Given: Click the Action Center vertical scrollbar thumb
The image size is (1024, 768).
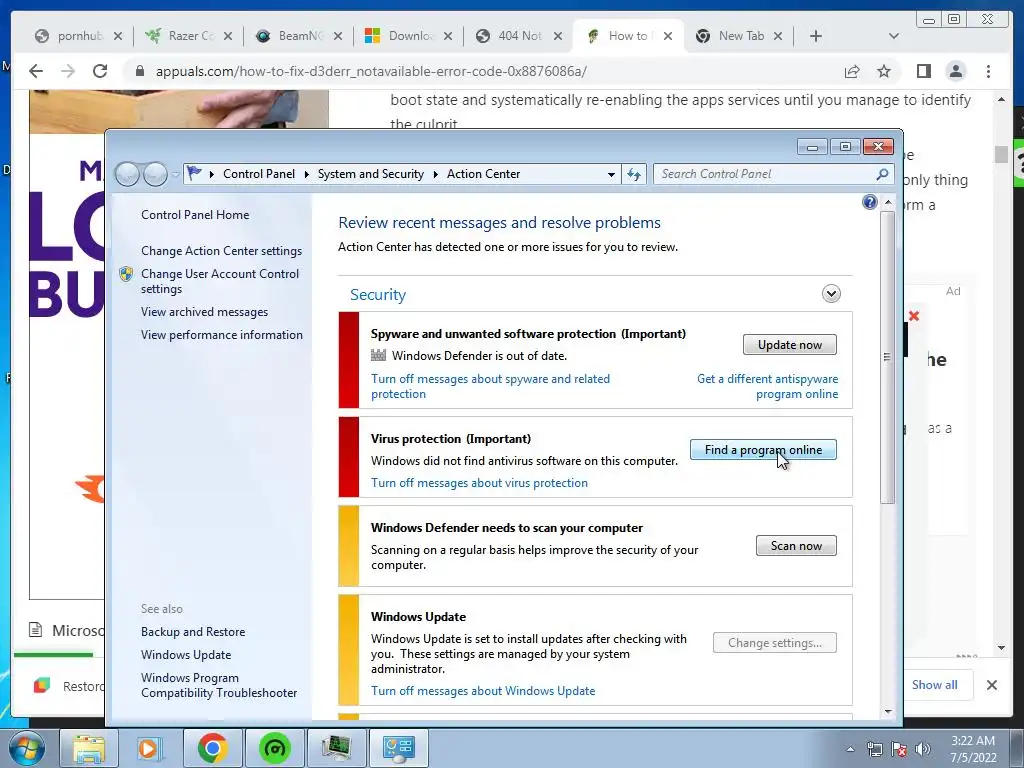Looking at the screenshot, I should point(887,357).
